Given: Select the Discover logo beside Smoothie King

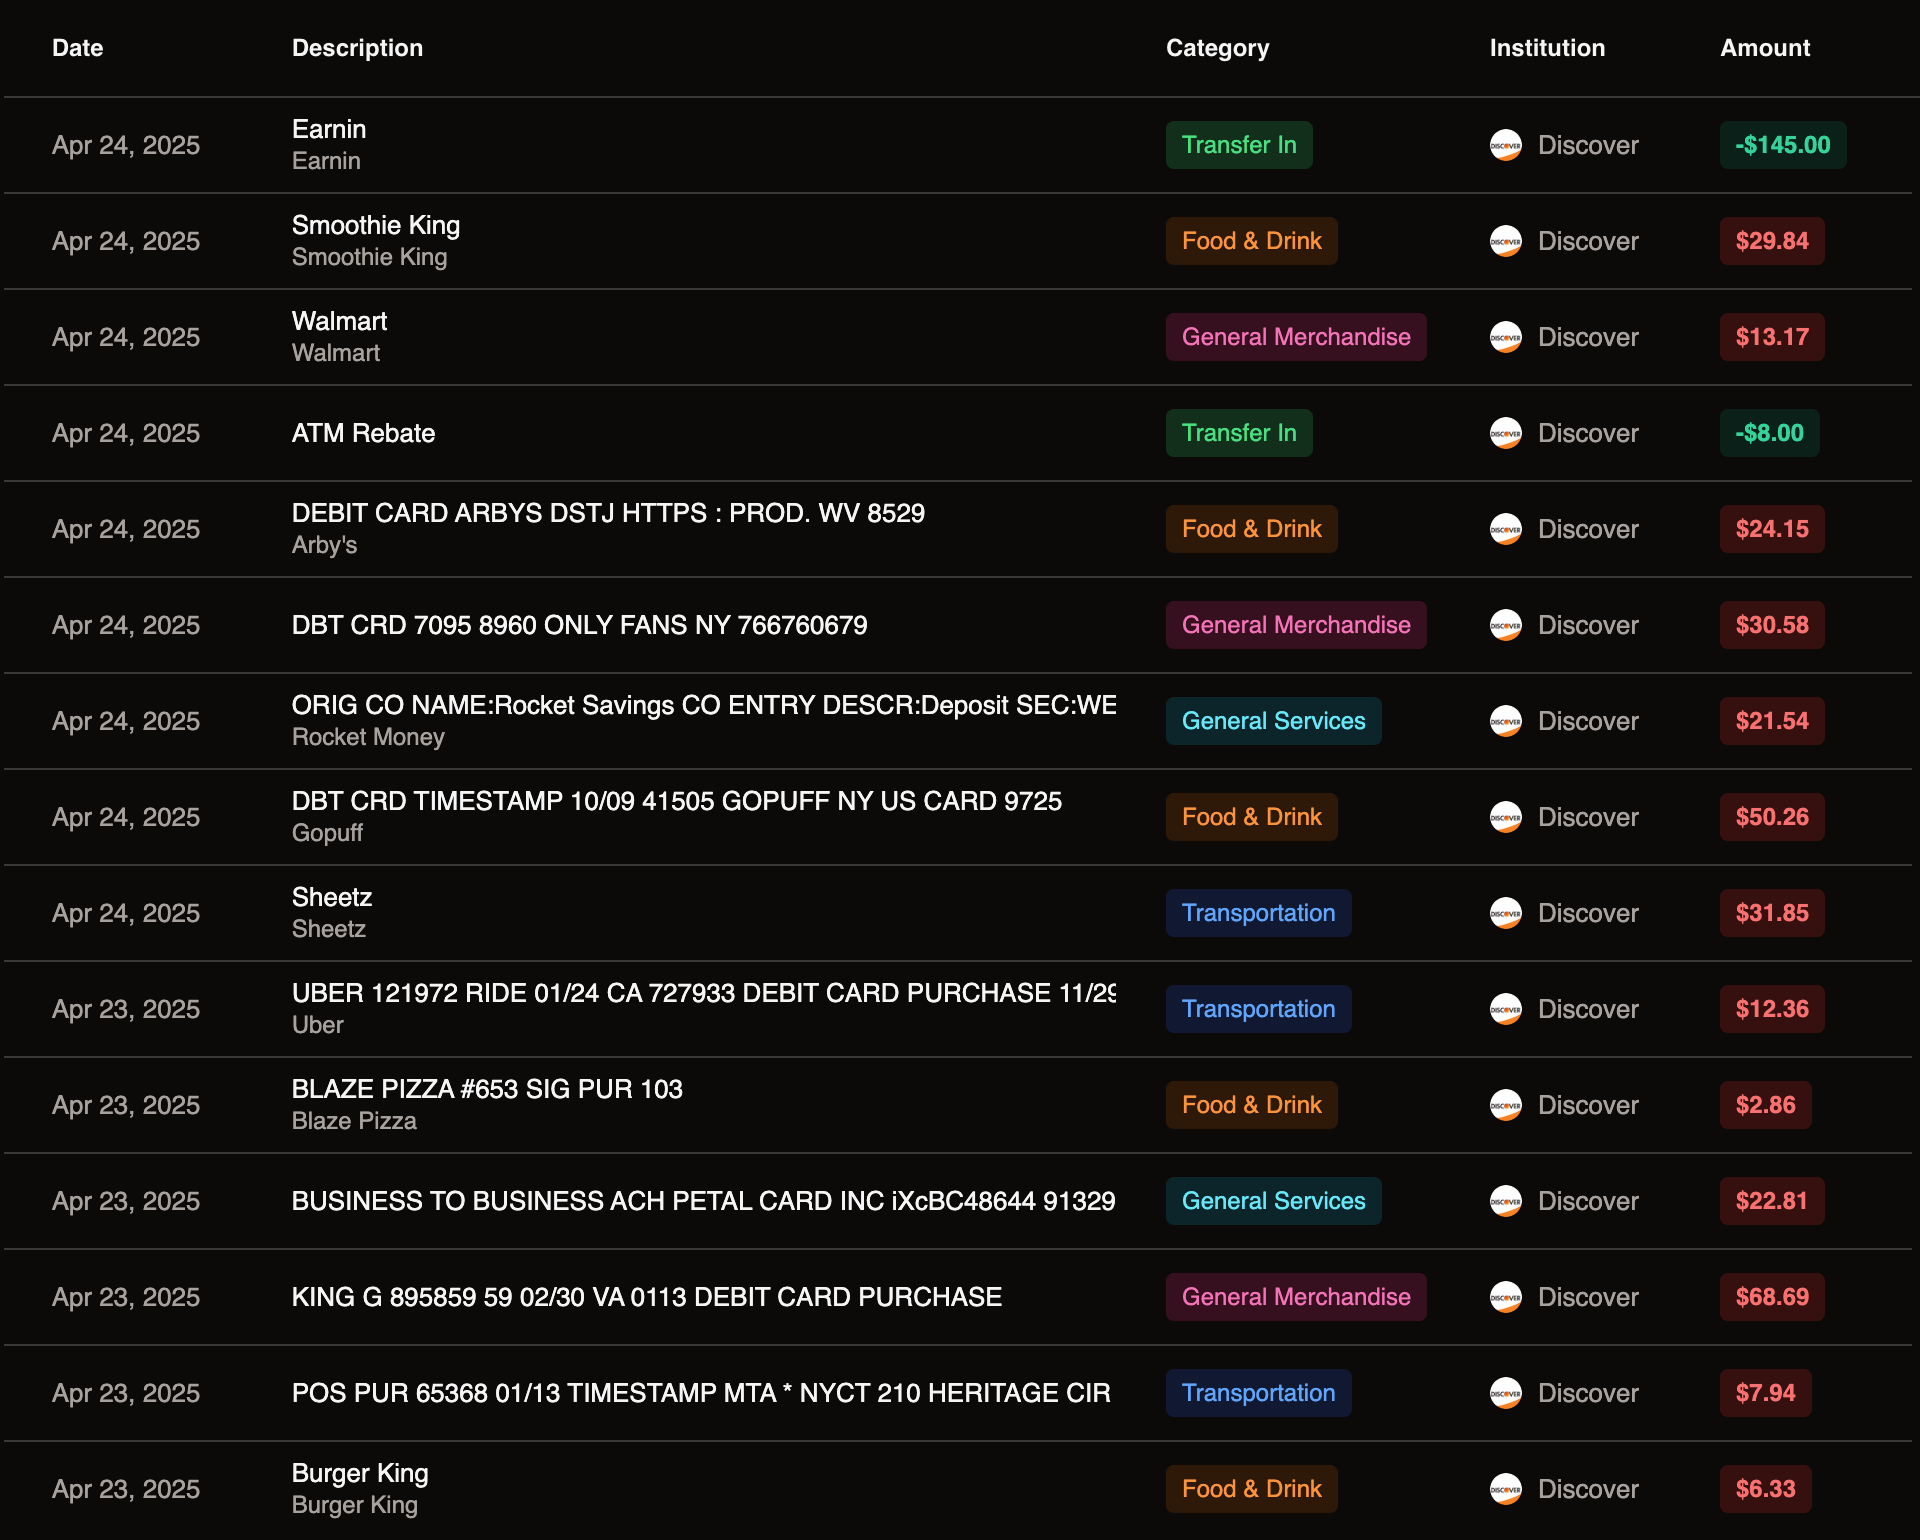Looking at the screenshot, I should 1506,241.
